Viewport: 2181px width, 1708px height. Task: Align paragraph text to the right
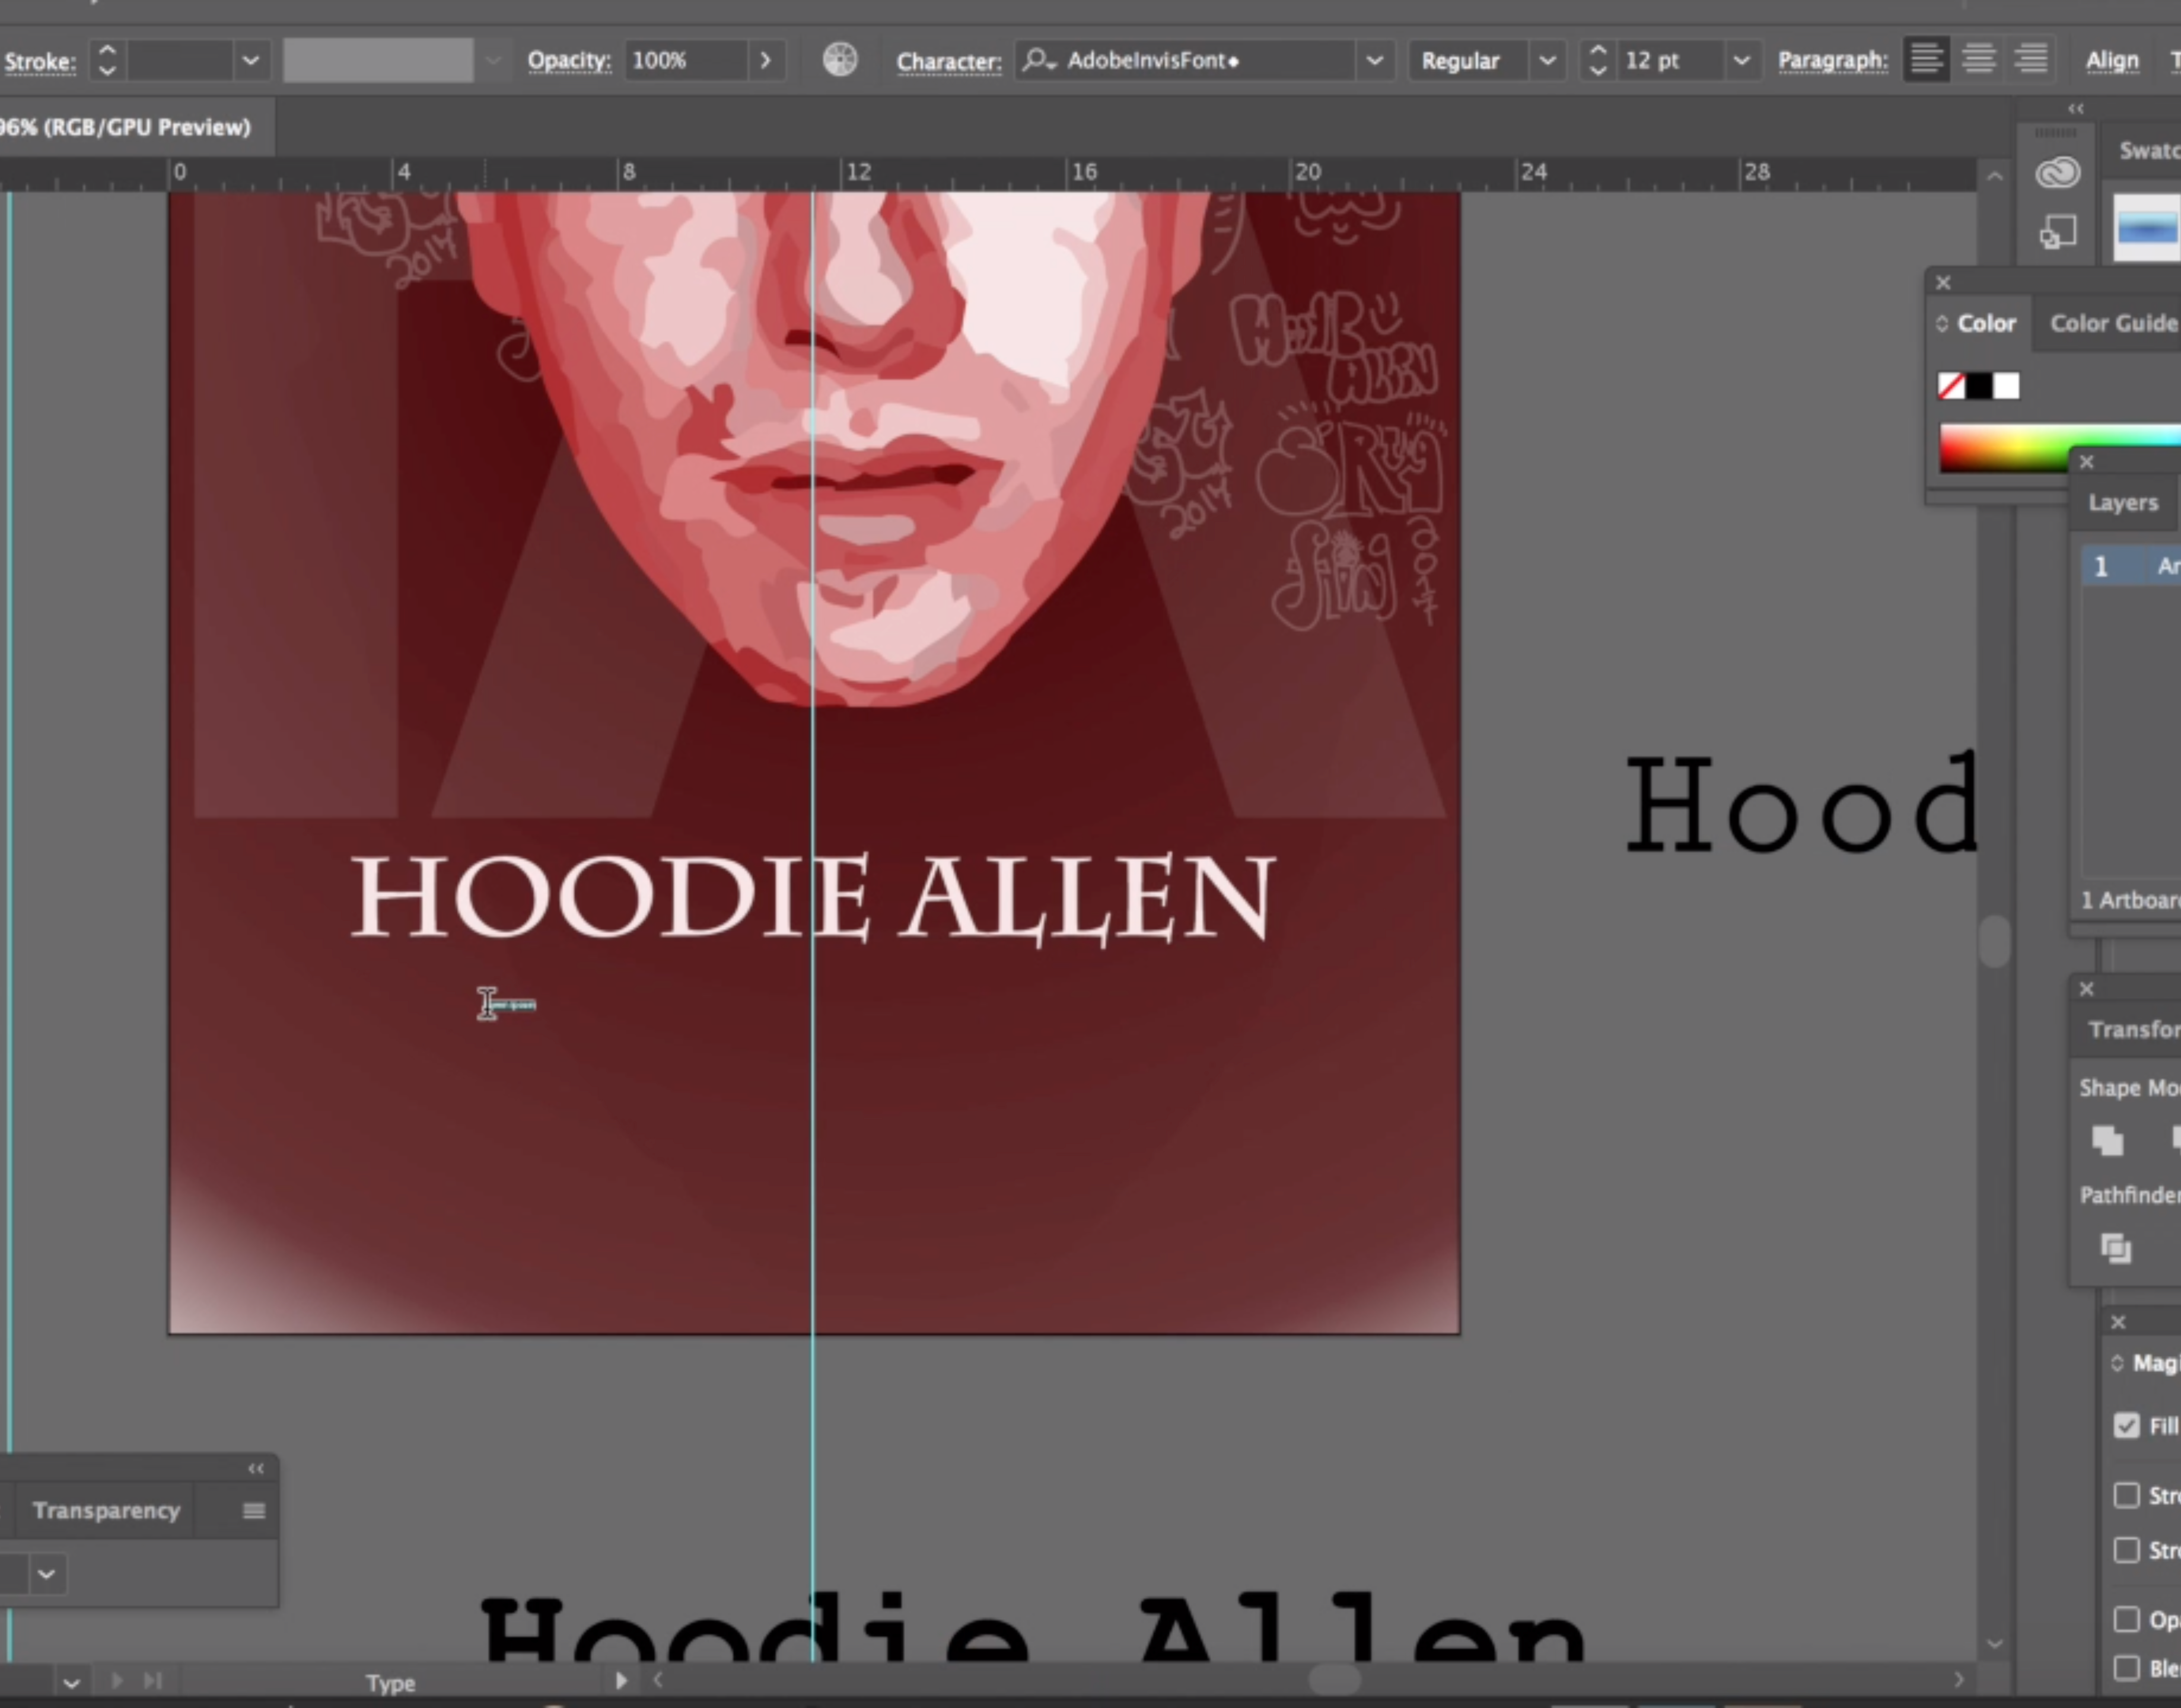tap(2031, 60)
